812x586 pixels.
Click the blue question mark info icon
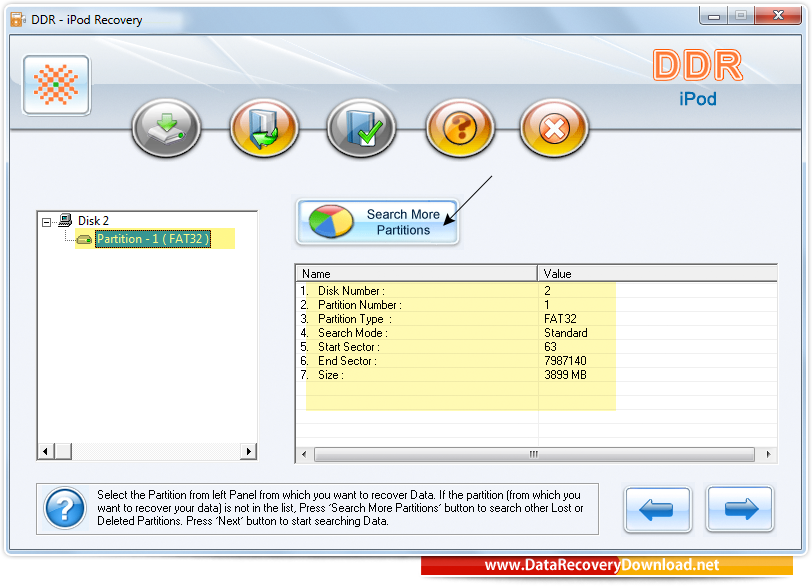[65, 509]
